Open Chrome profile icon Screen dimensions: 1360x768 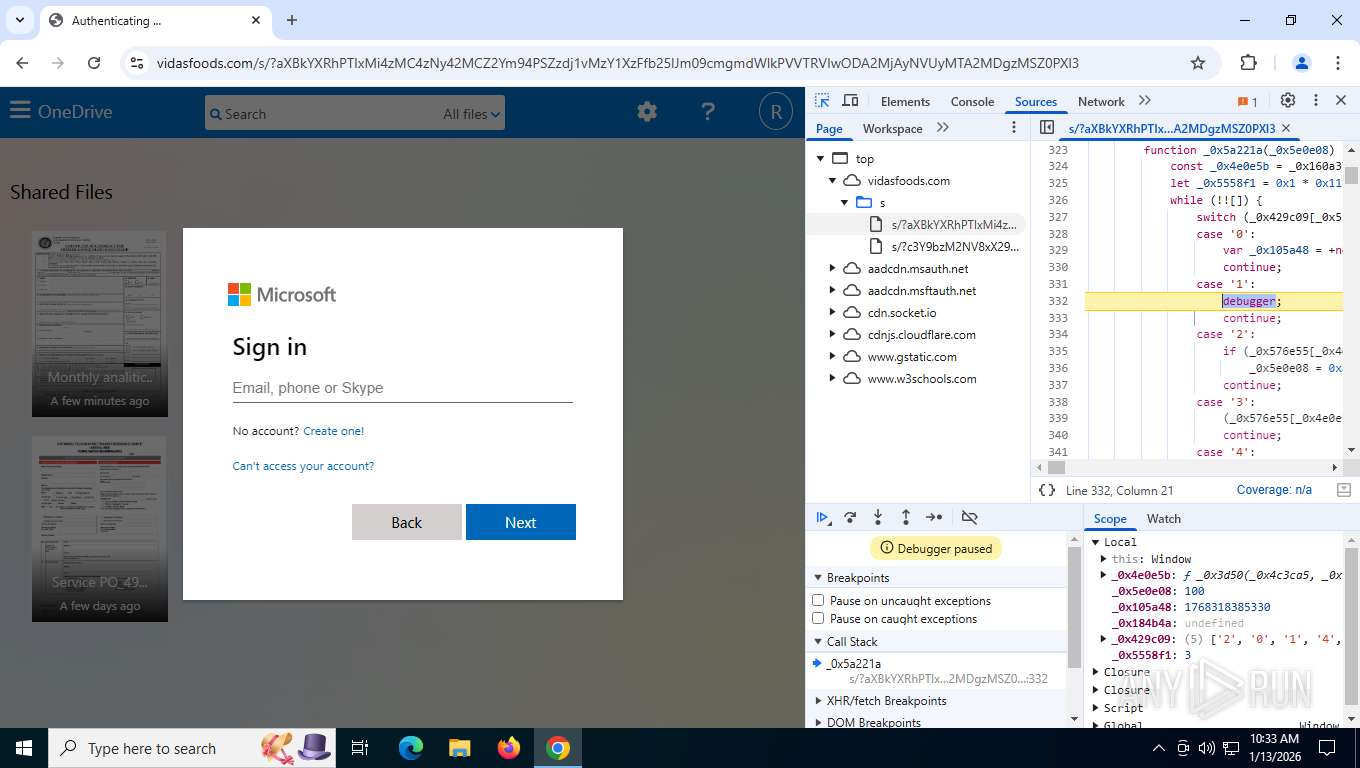click(x=1302, y=63)
